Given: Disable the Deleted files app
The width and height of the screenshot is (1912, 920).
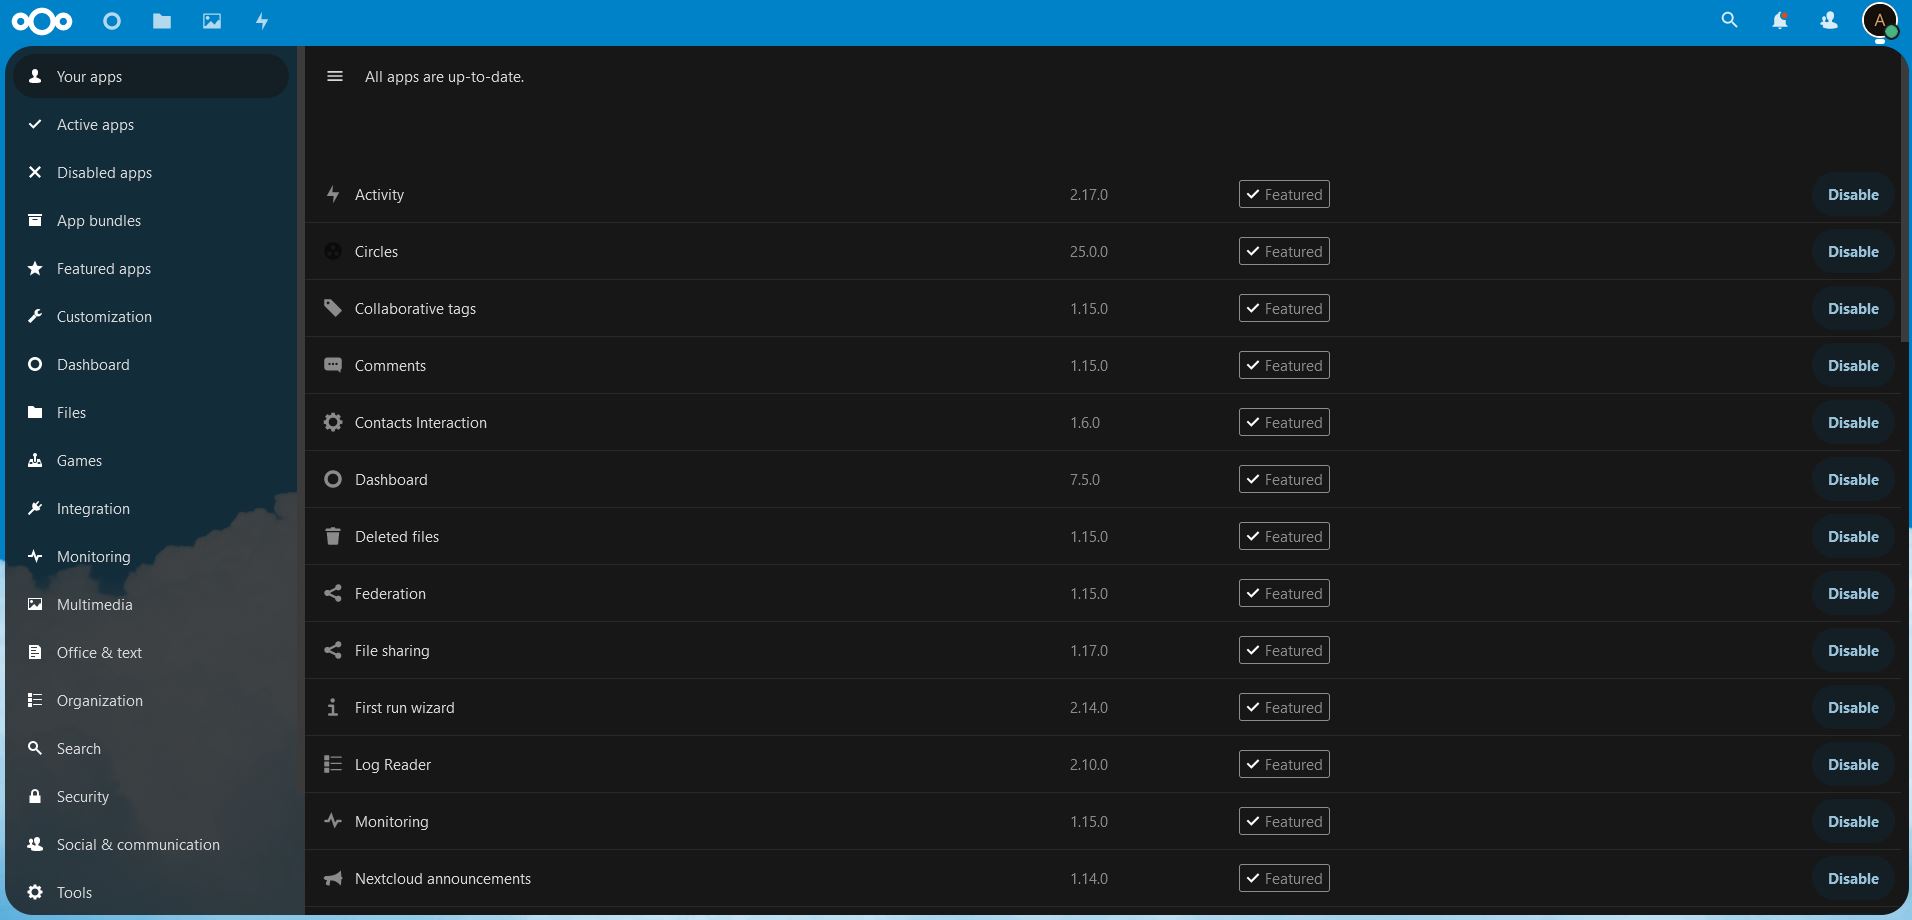Looking at the screenshot, I should pos(1853,536).
